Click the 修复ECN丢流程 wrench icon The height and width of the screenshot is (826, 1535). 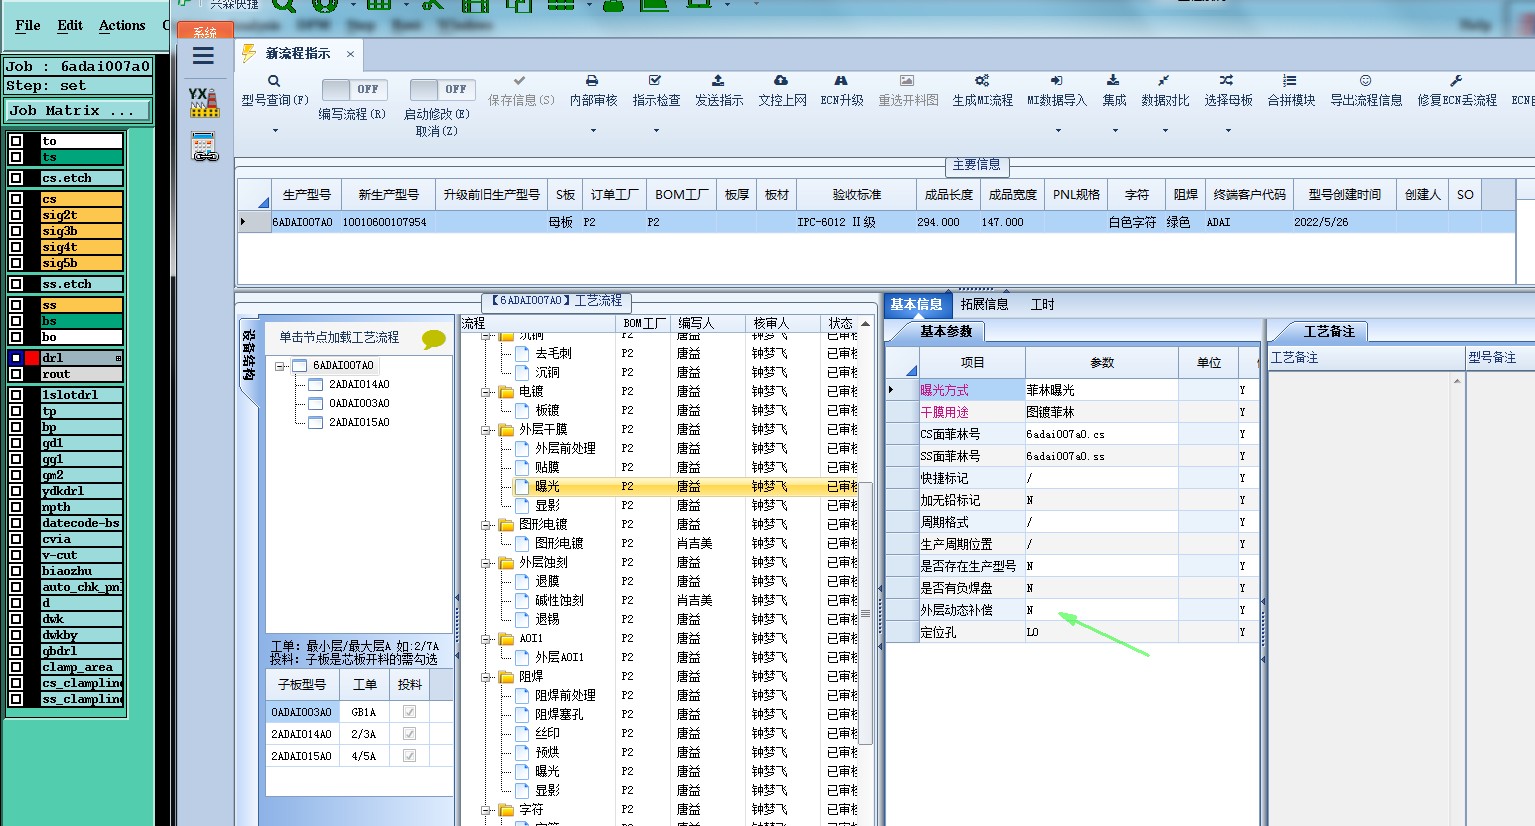point(1456,80)
